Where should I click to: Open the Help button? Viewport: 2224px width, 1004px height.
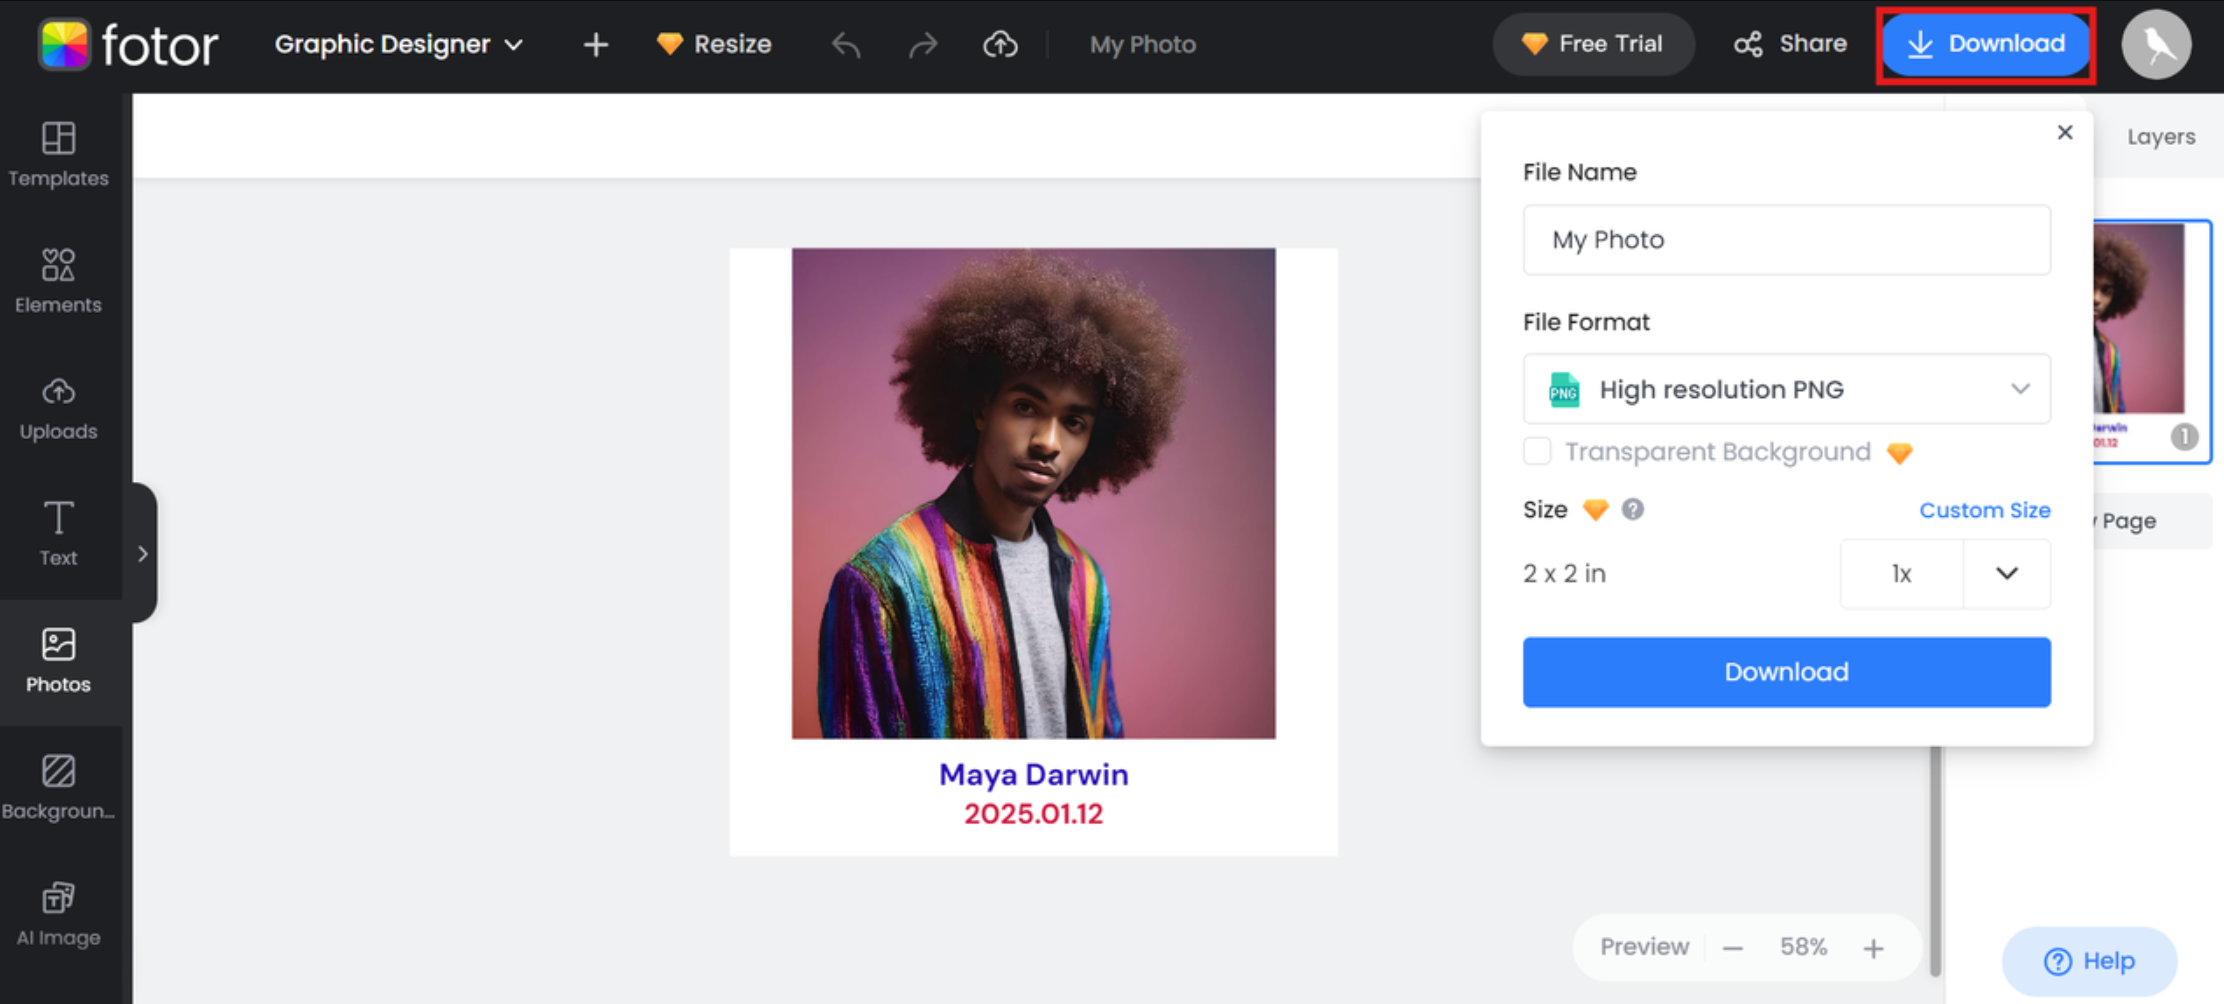[2089, 961]
